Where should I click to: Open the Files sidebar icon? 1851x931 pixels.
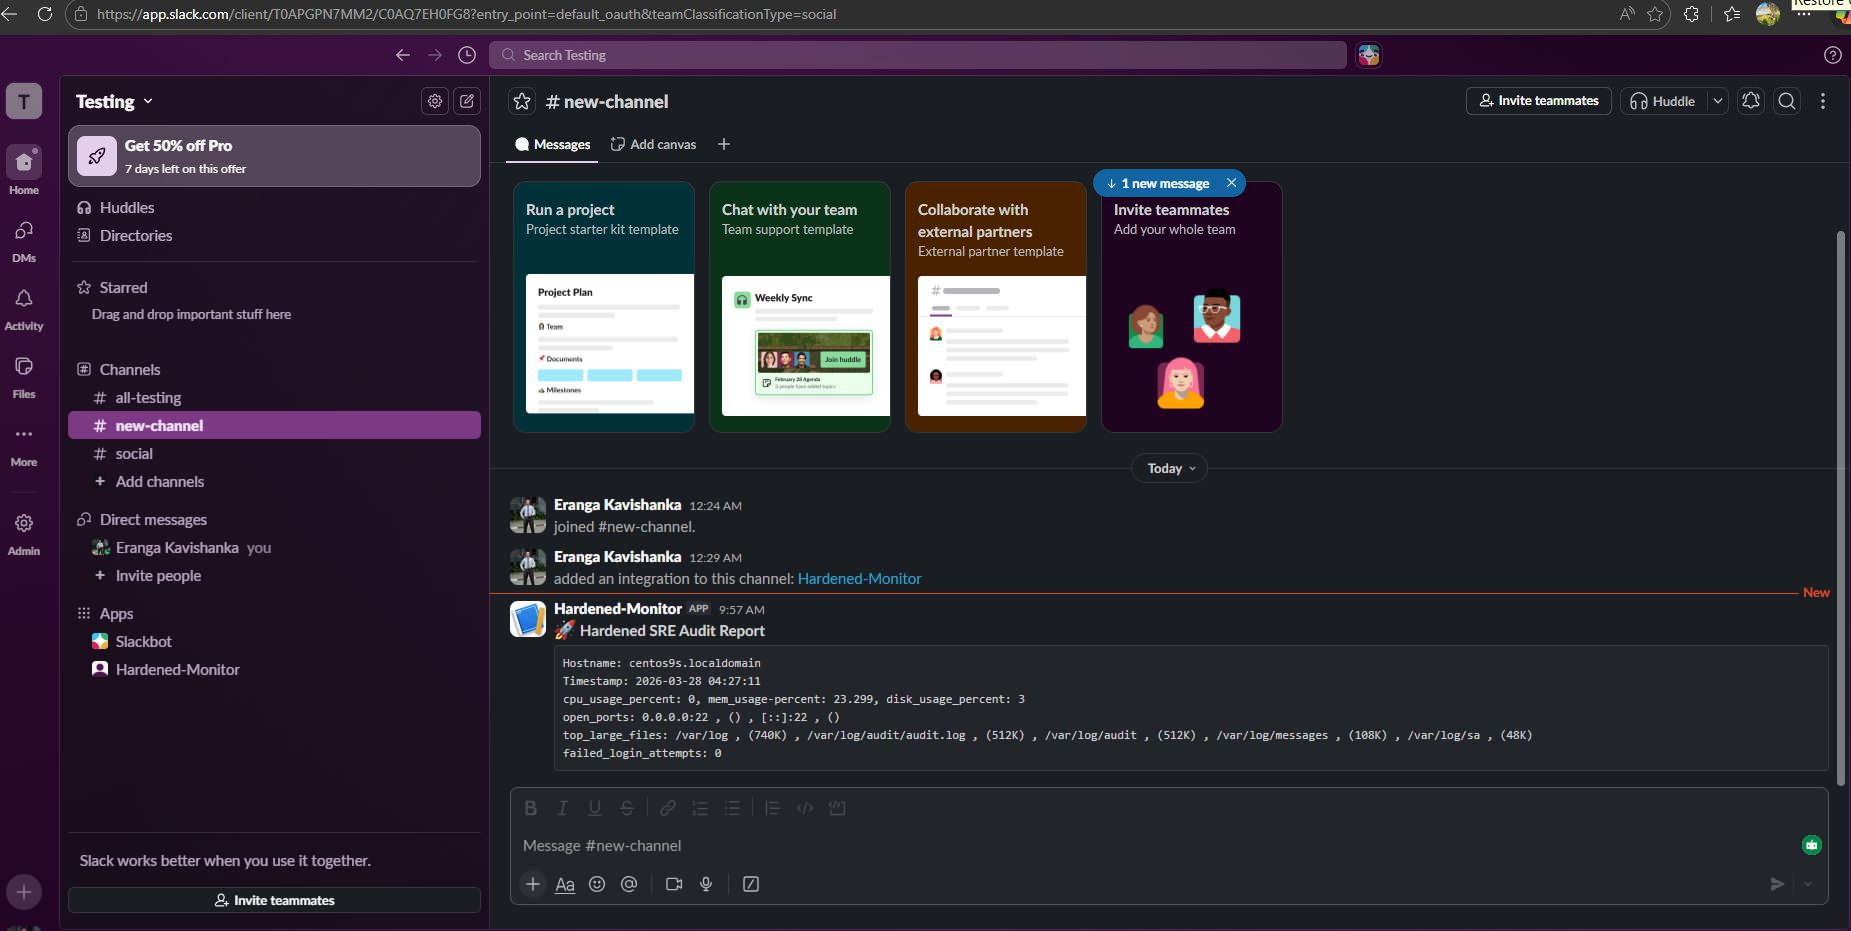coord(24,366)
